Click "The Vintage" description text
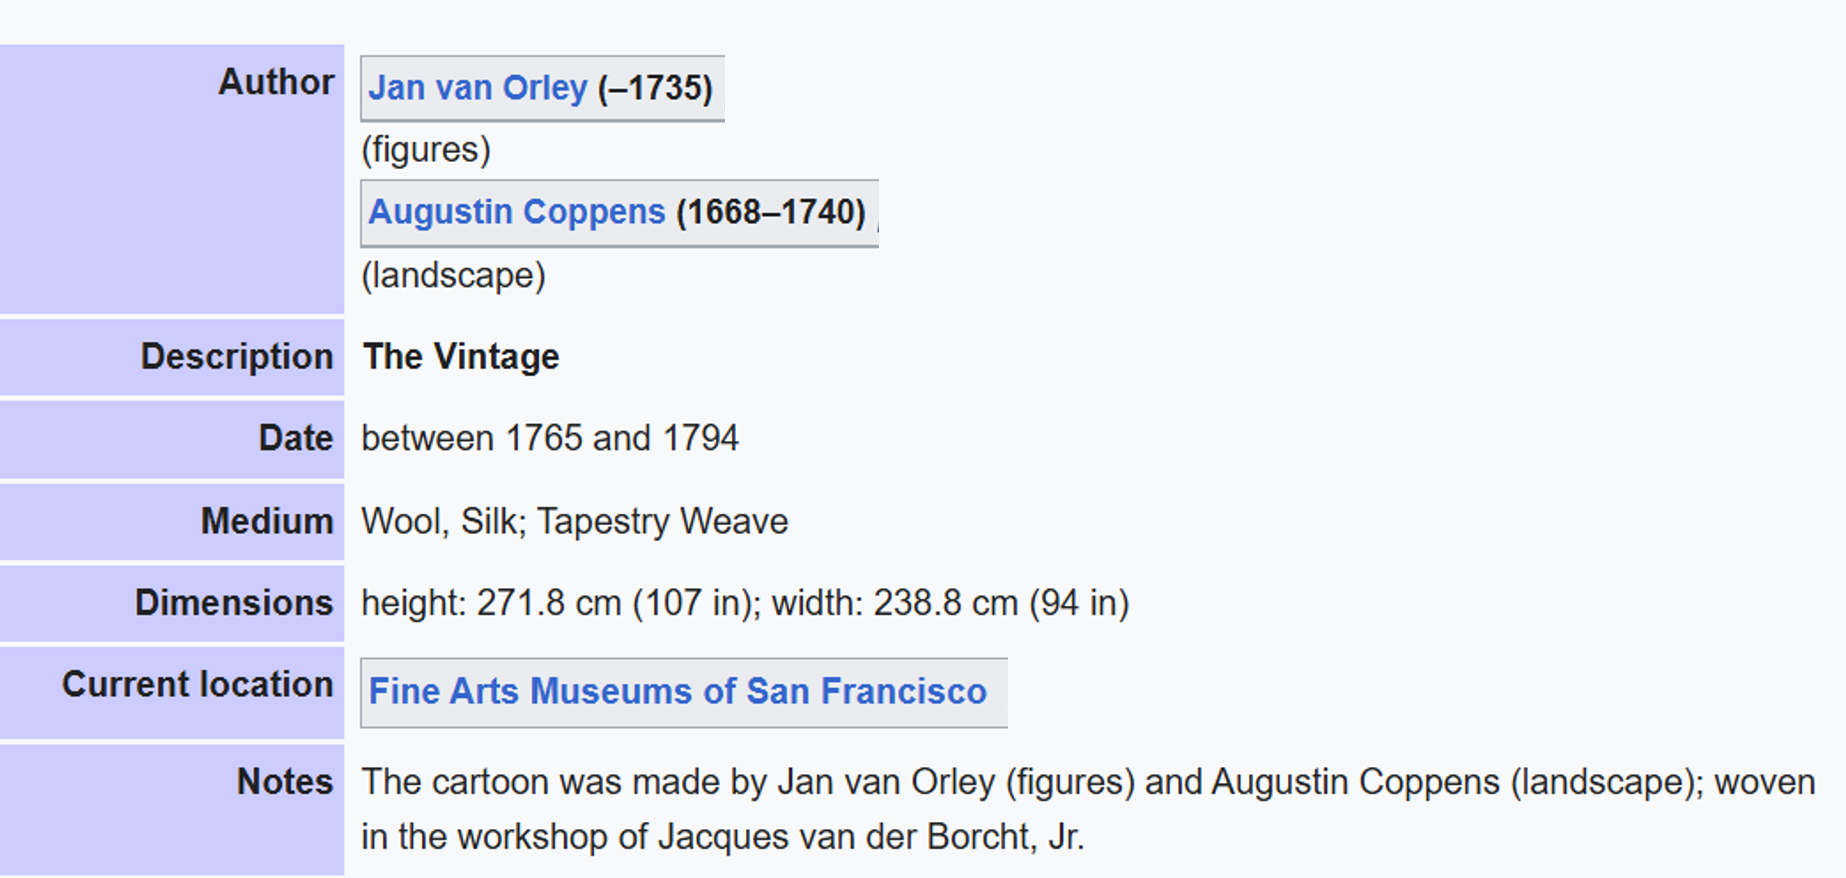The image size is (1846, 878). (461, 357)
